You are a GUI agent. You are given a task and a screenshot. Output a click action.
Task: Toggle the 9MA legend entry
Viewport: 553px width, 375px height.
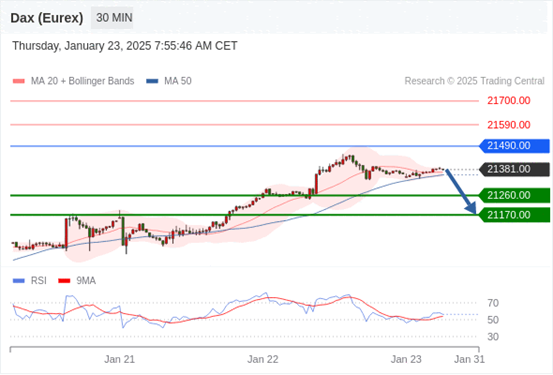coord(77,281)
